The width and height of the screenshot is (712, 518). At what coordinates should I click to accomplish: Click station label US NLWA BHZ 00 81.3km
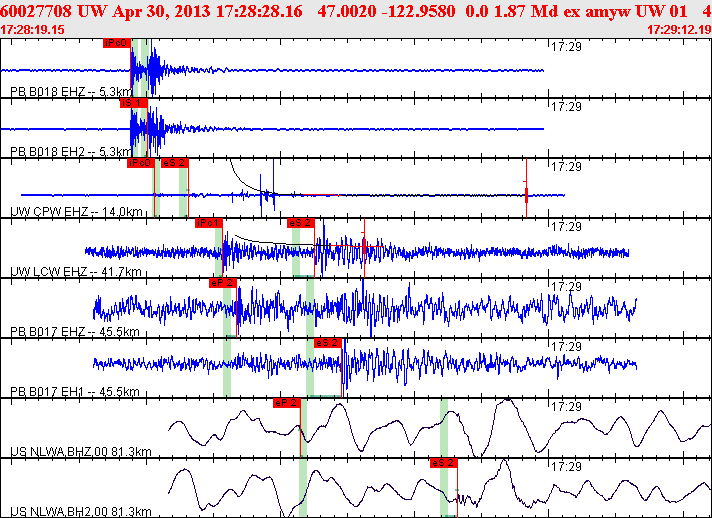click(81, 451)
